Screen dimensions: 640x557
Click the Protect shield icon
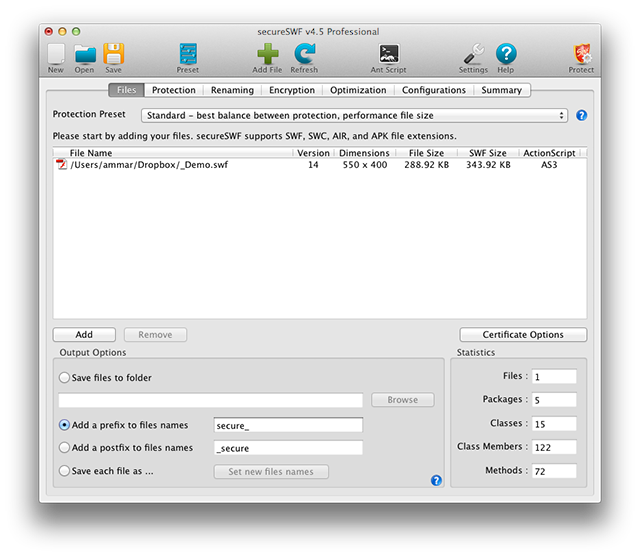click(581, 55)
